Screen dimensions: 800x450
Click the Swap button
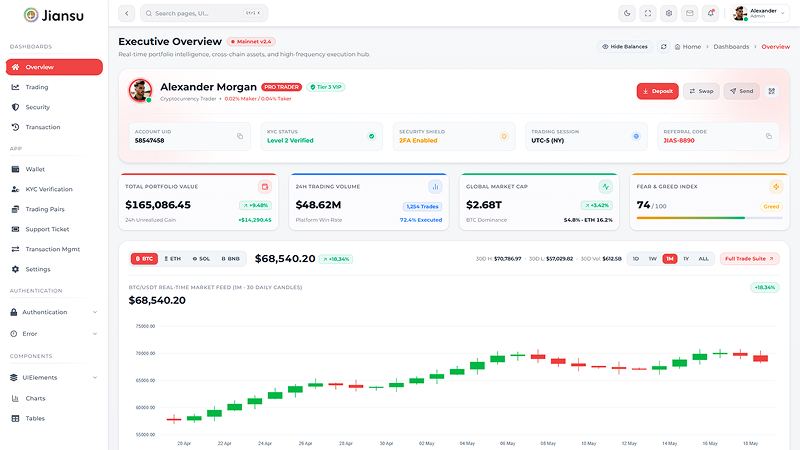coord(701,91)
